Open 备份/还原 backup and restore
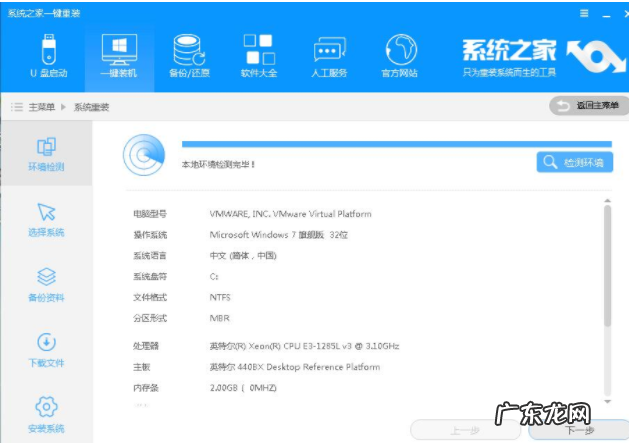 coord(189,56)
